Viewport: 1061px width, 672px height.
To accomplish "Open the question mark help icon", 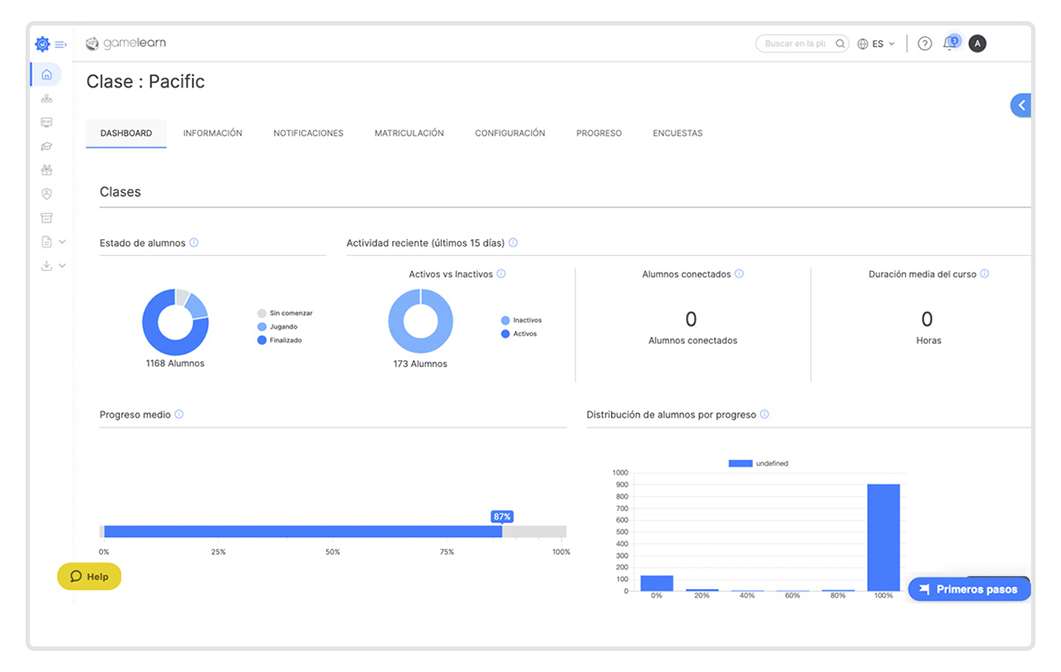I will coord(924,44).
